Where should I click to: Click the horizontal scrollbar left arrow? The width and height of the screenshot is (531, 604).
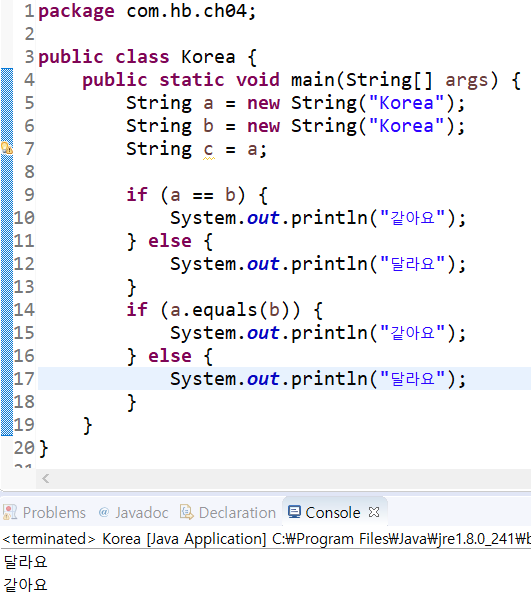point(45,479)
